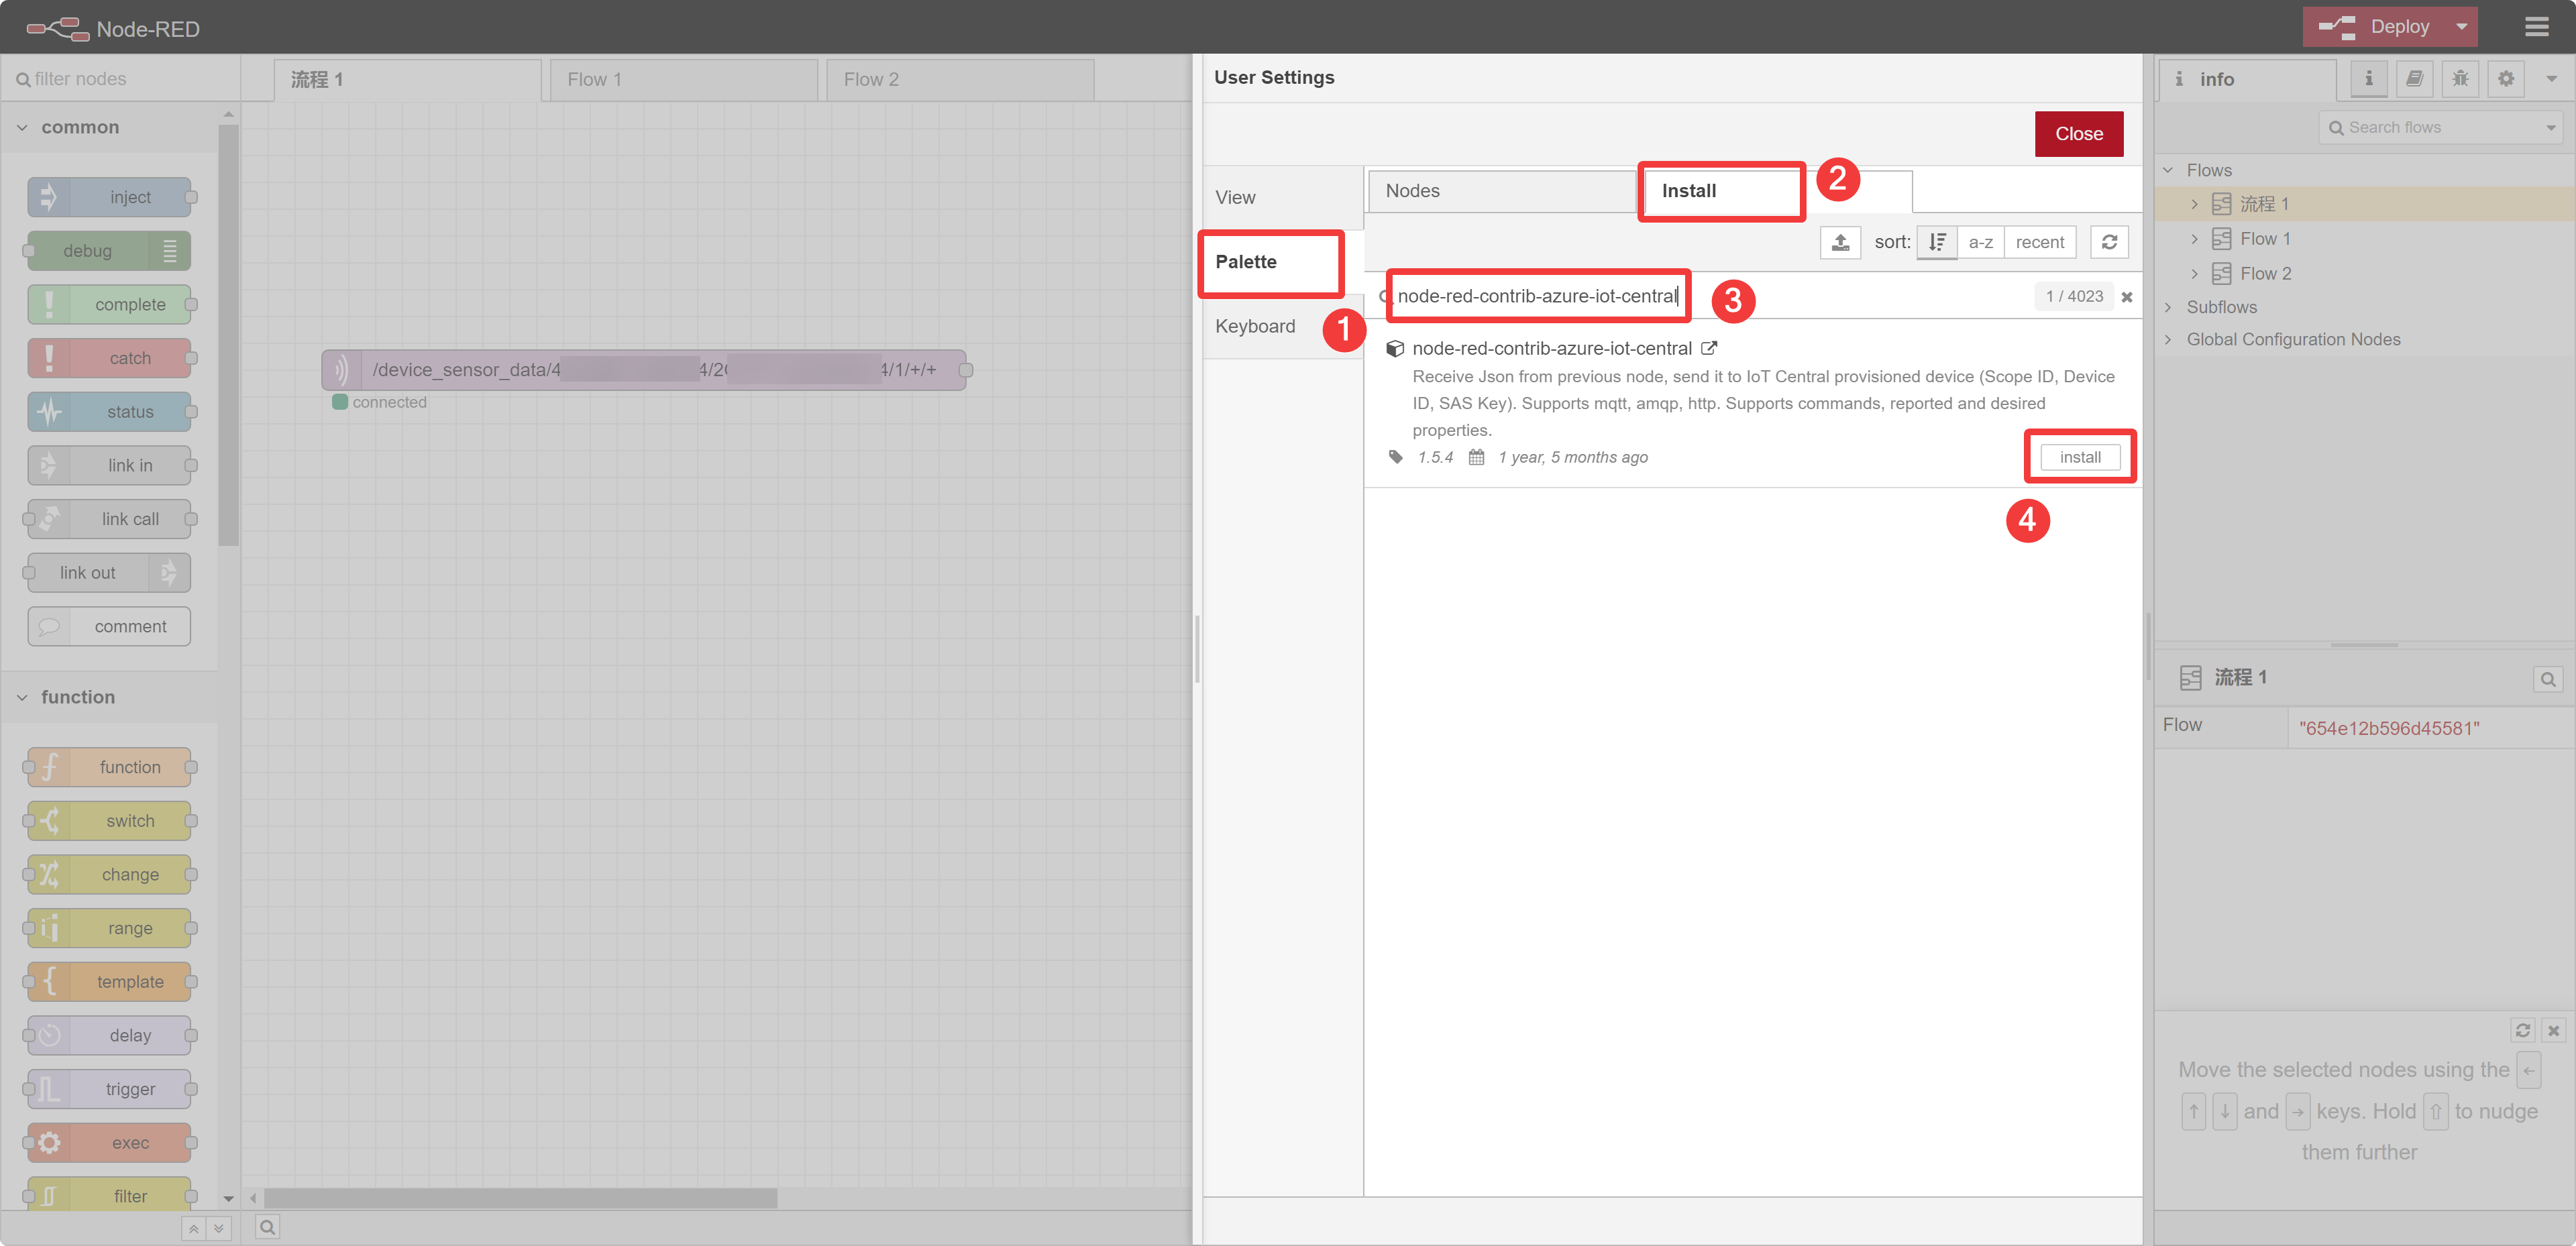
Task: Open the View settings section
Action: 1283,197
